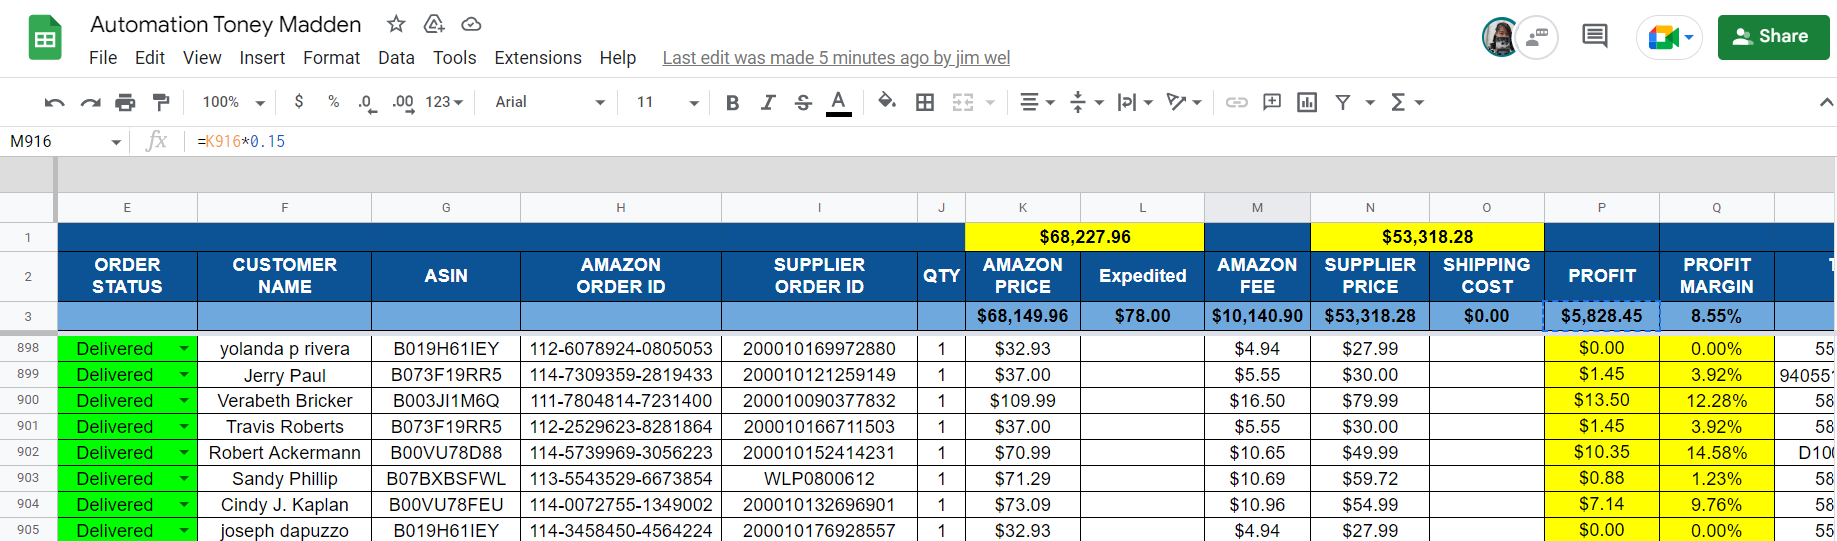The width and height of the screenshot is (1837, 541).
Task: Open the Tools menu
Action: (454, 58)
